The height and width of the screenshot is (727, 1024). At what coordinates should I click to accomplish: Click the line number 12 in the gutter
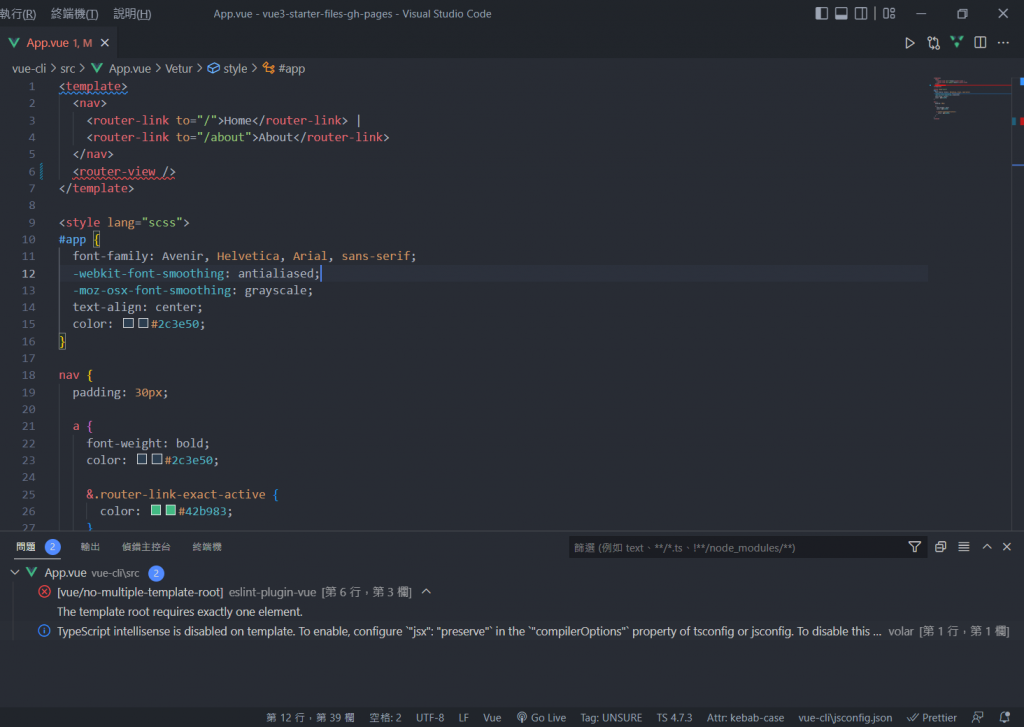coord(29,273)
